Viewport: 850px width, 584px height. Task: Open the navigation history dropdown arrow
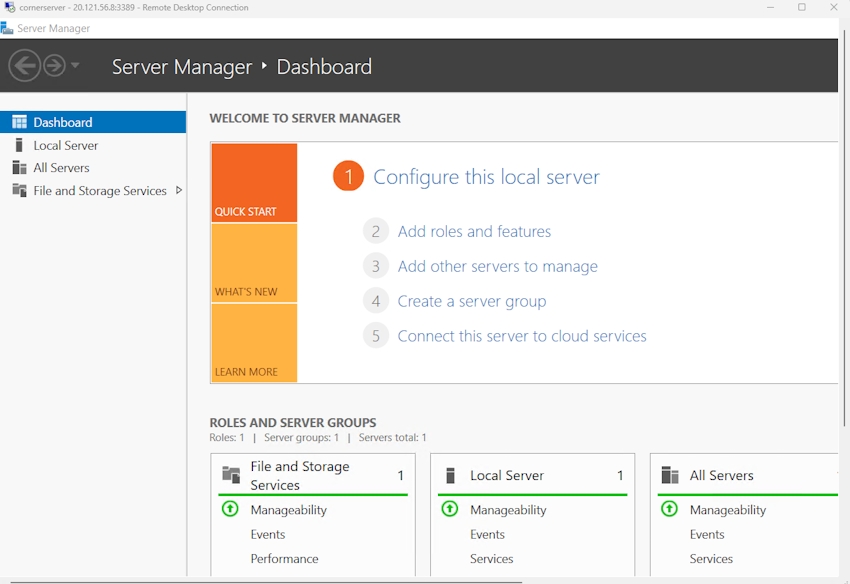click(73, 66)
